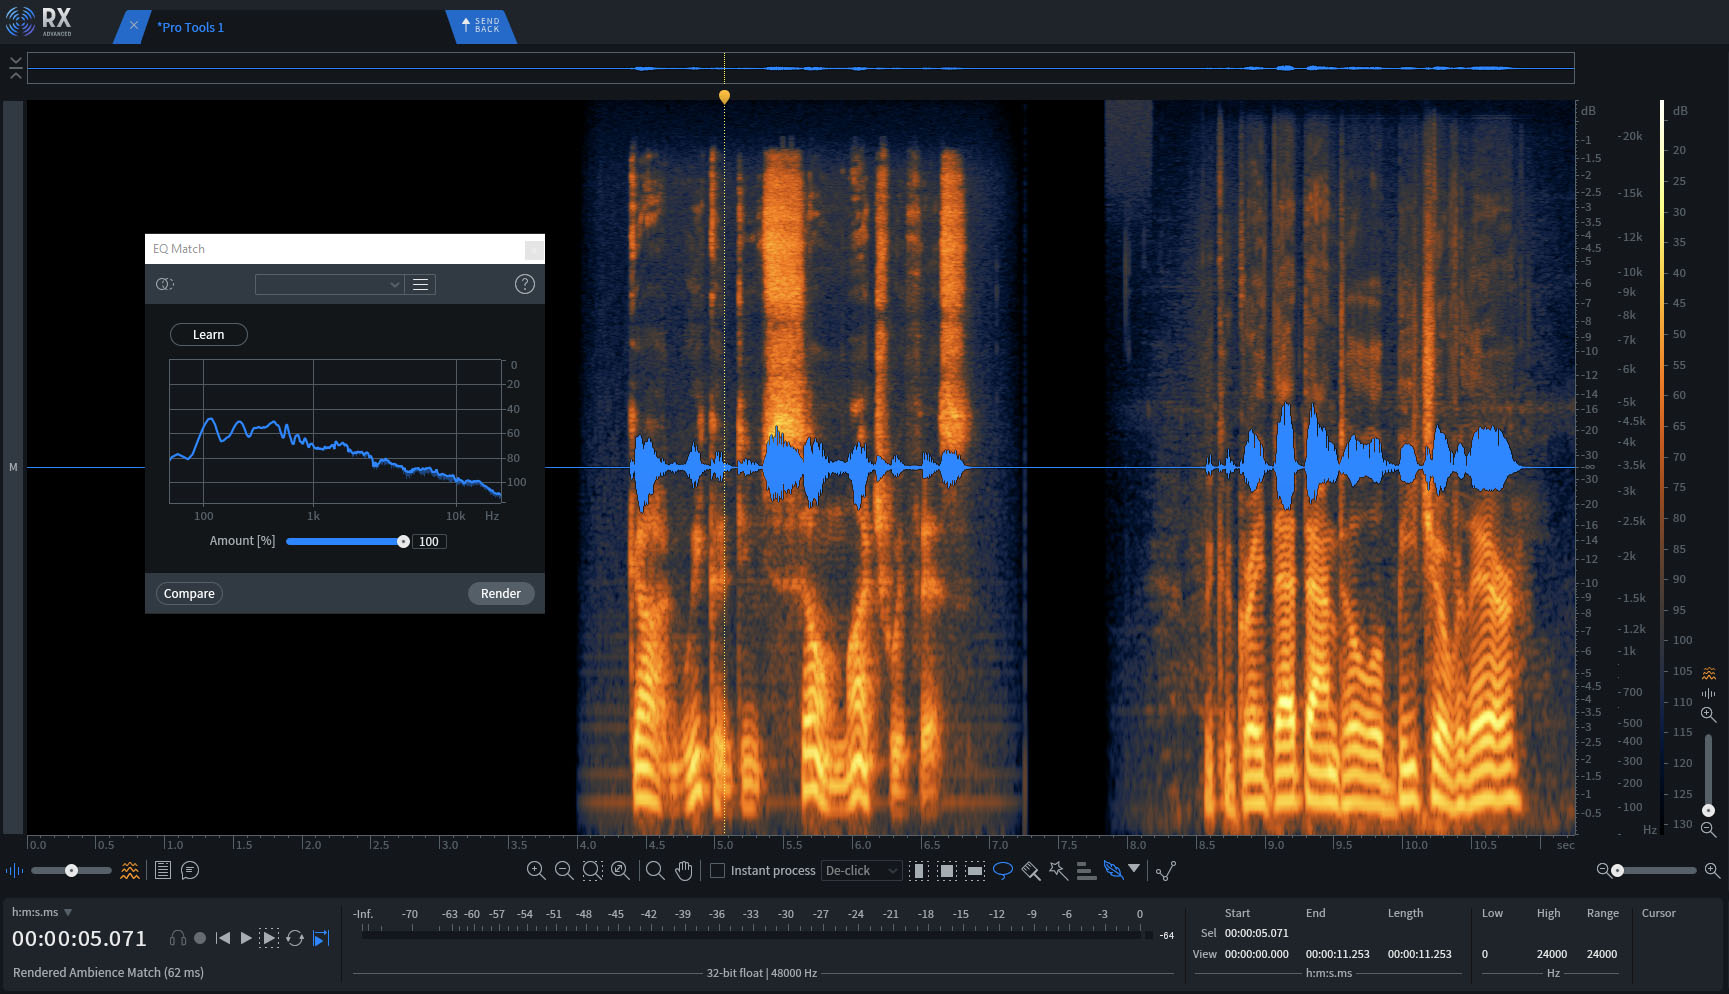Viewport: 1729px width, 994px height.
Task: Click the horizontal zoom slider handle
Action: tap(1617, 871)
